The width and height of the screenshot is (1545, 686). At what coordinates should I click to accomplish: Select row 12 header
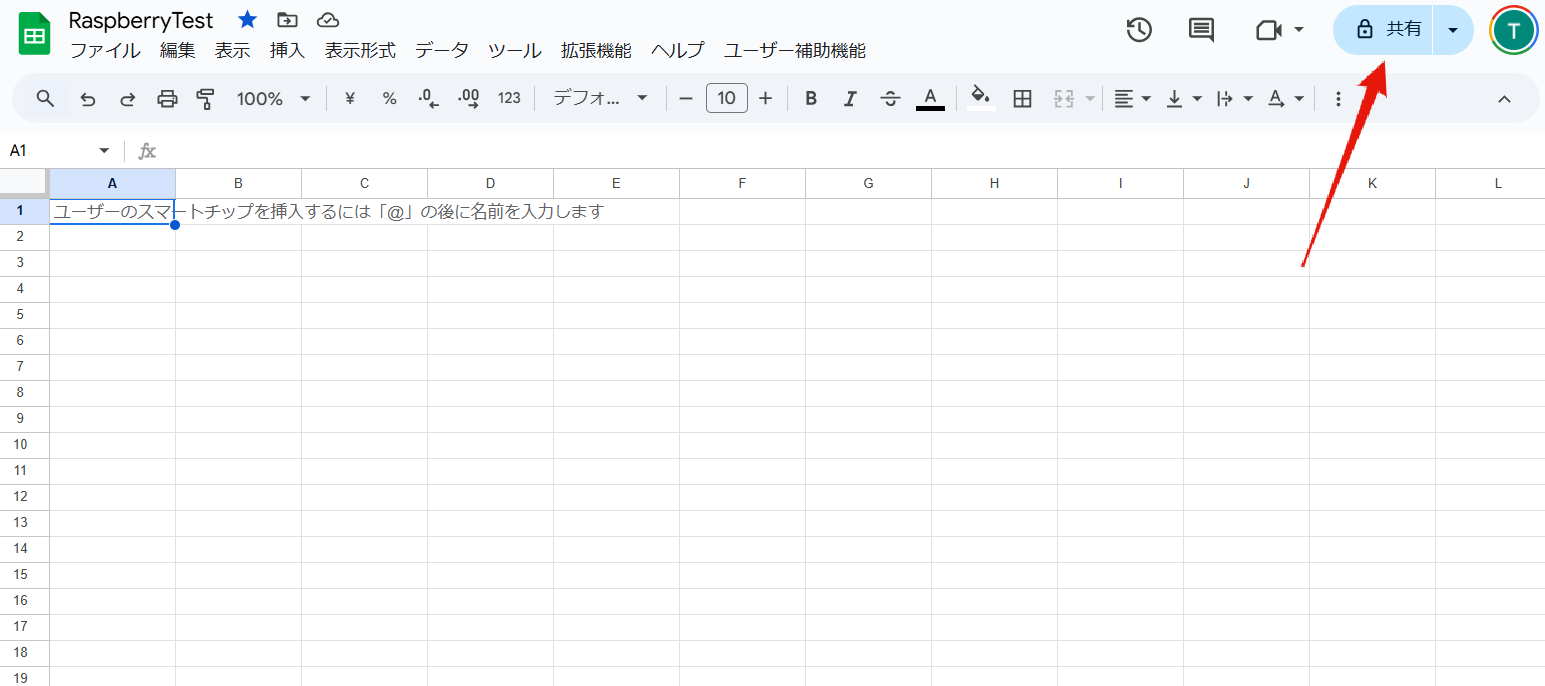[x=24, y=496]
